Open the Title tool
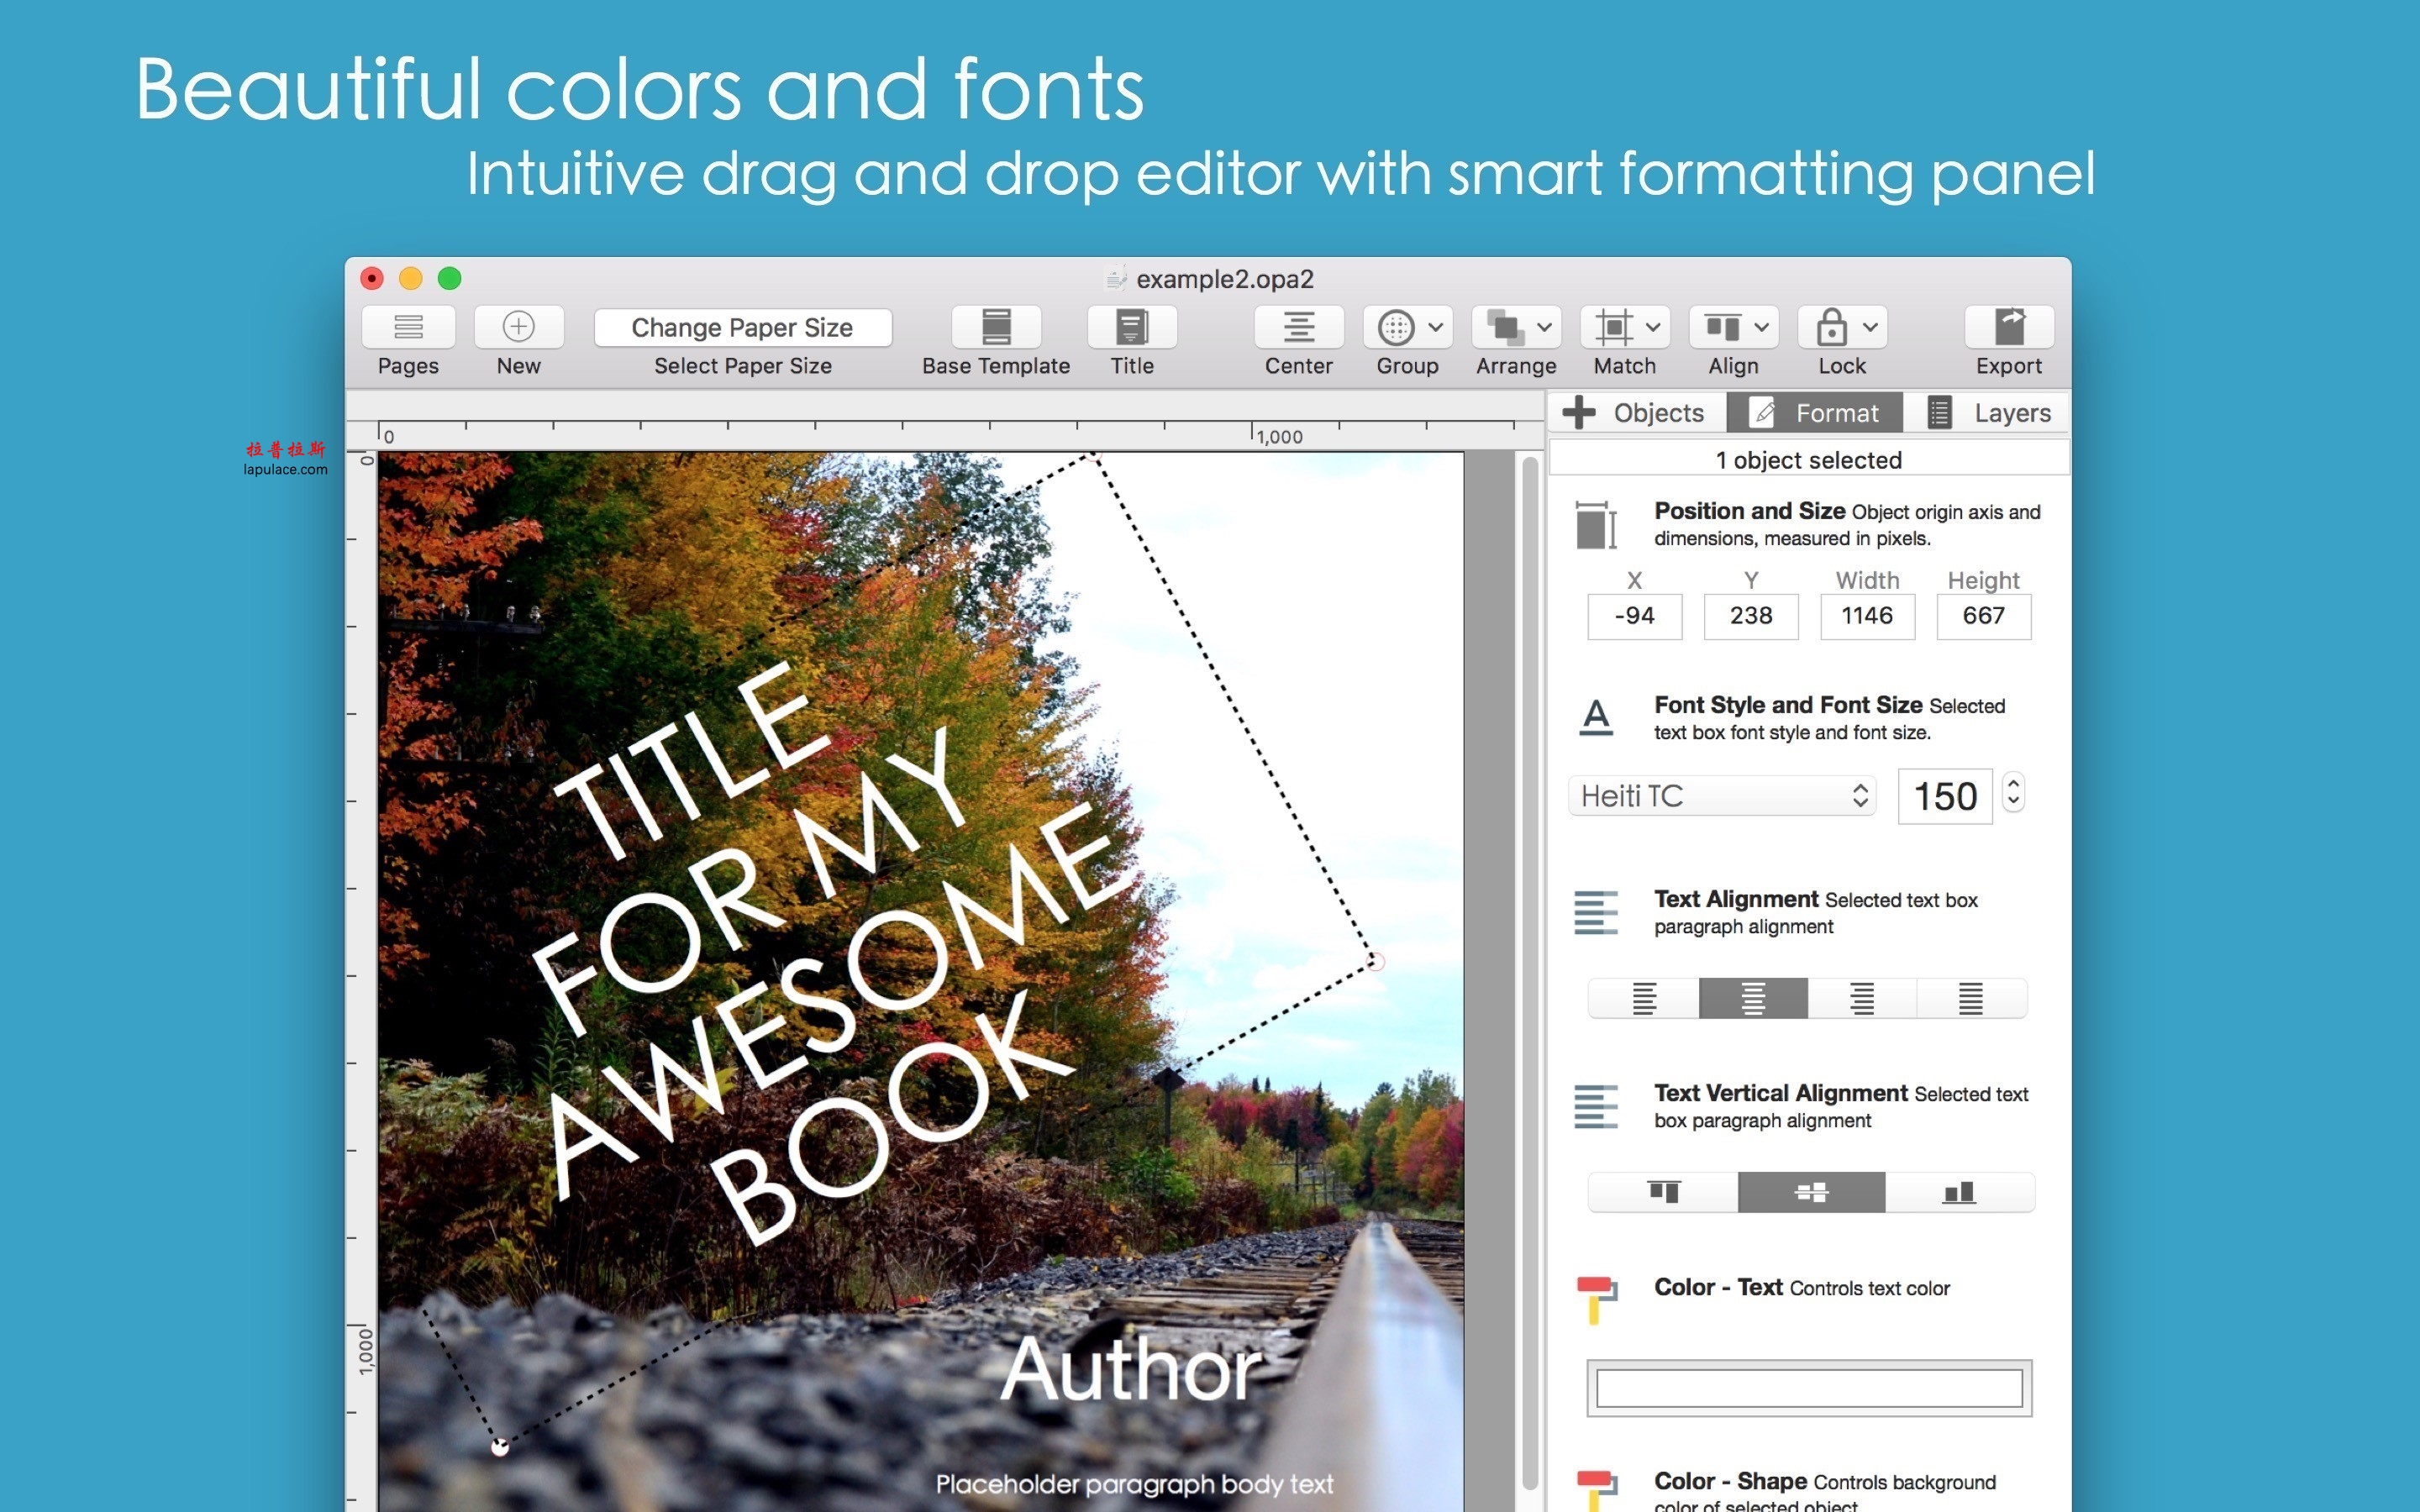This screenshot has height=1512, width=2420. (x=1131, y=327)
